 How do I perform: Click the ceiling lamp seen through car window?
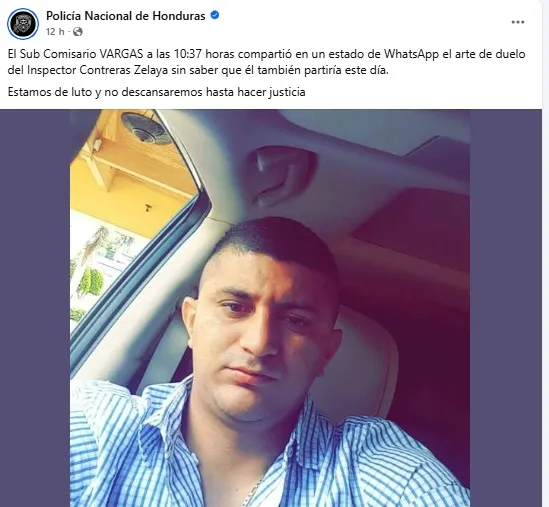tap(146, 127)
